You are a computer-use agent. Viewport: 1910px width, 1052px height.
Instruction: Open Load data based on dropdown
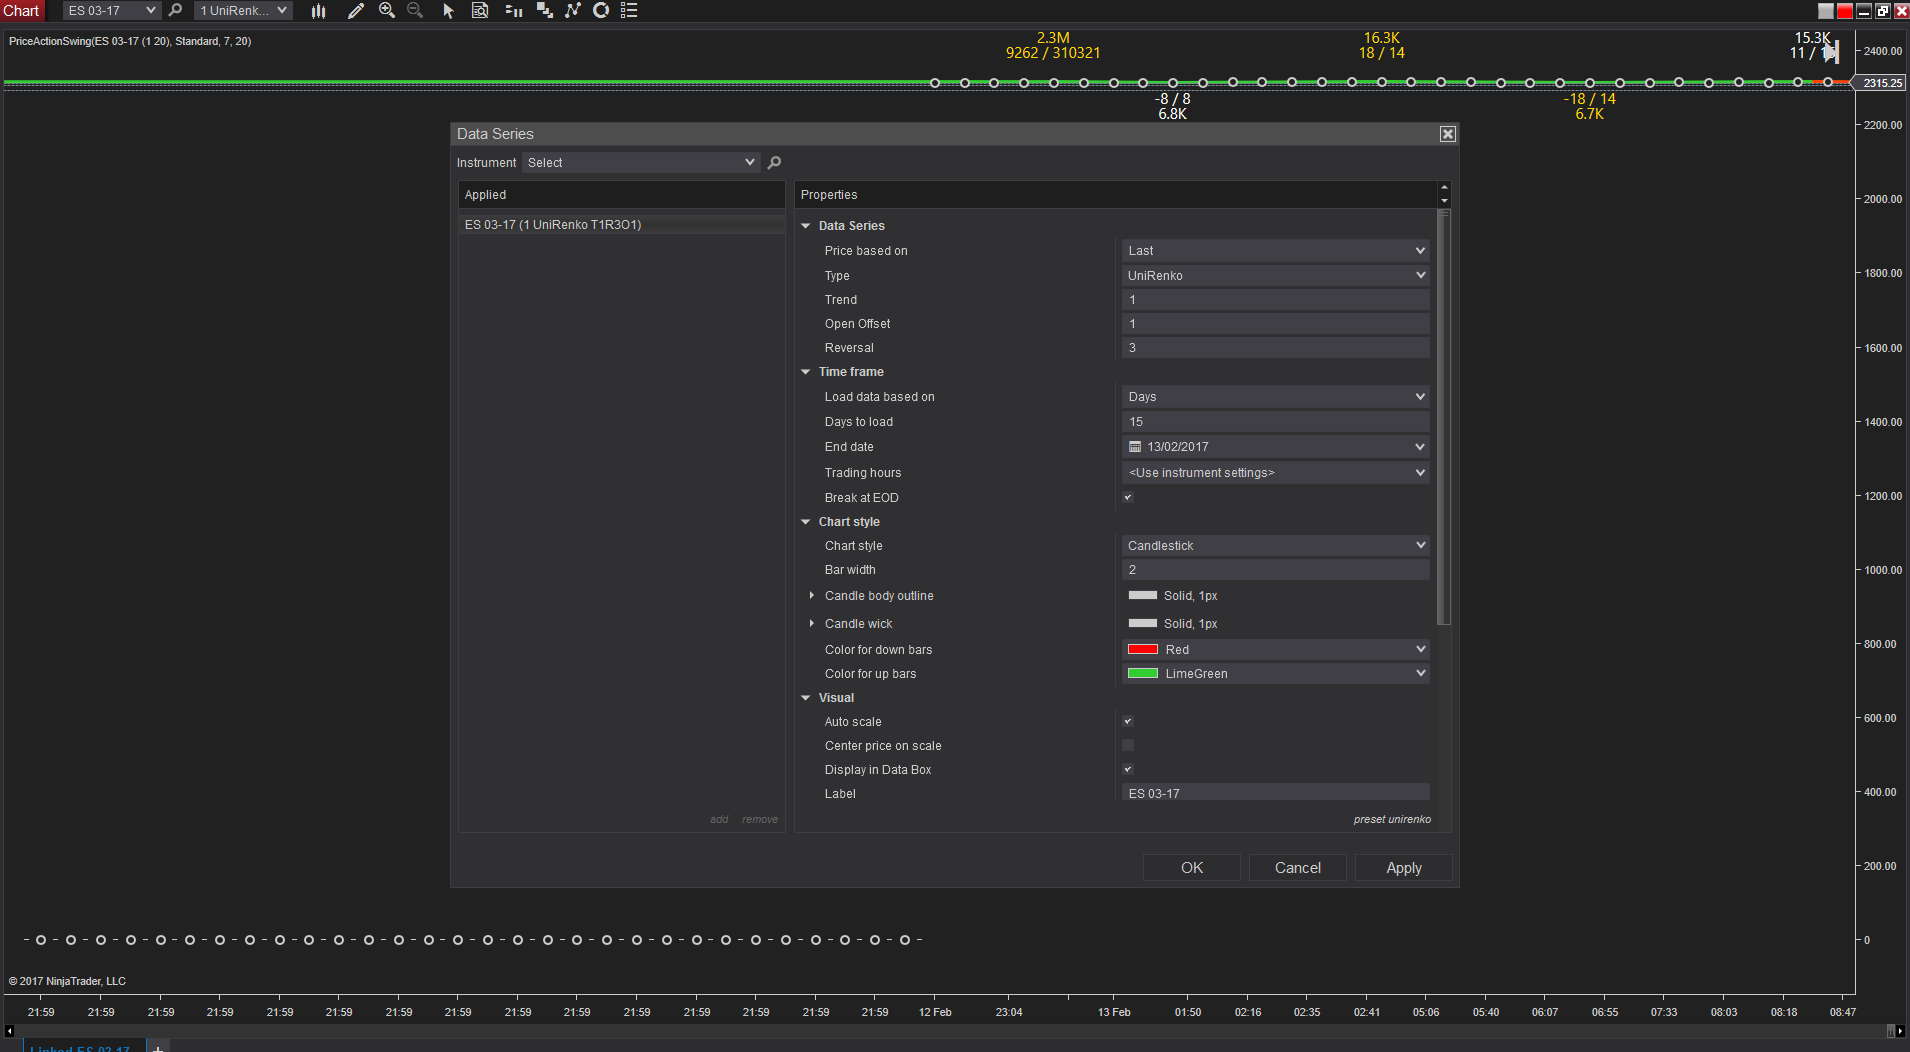1275,397
